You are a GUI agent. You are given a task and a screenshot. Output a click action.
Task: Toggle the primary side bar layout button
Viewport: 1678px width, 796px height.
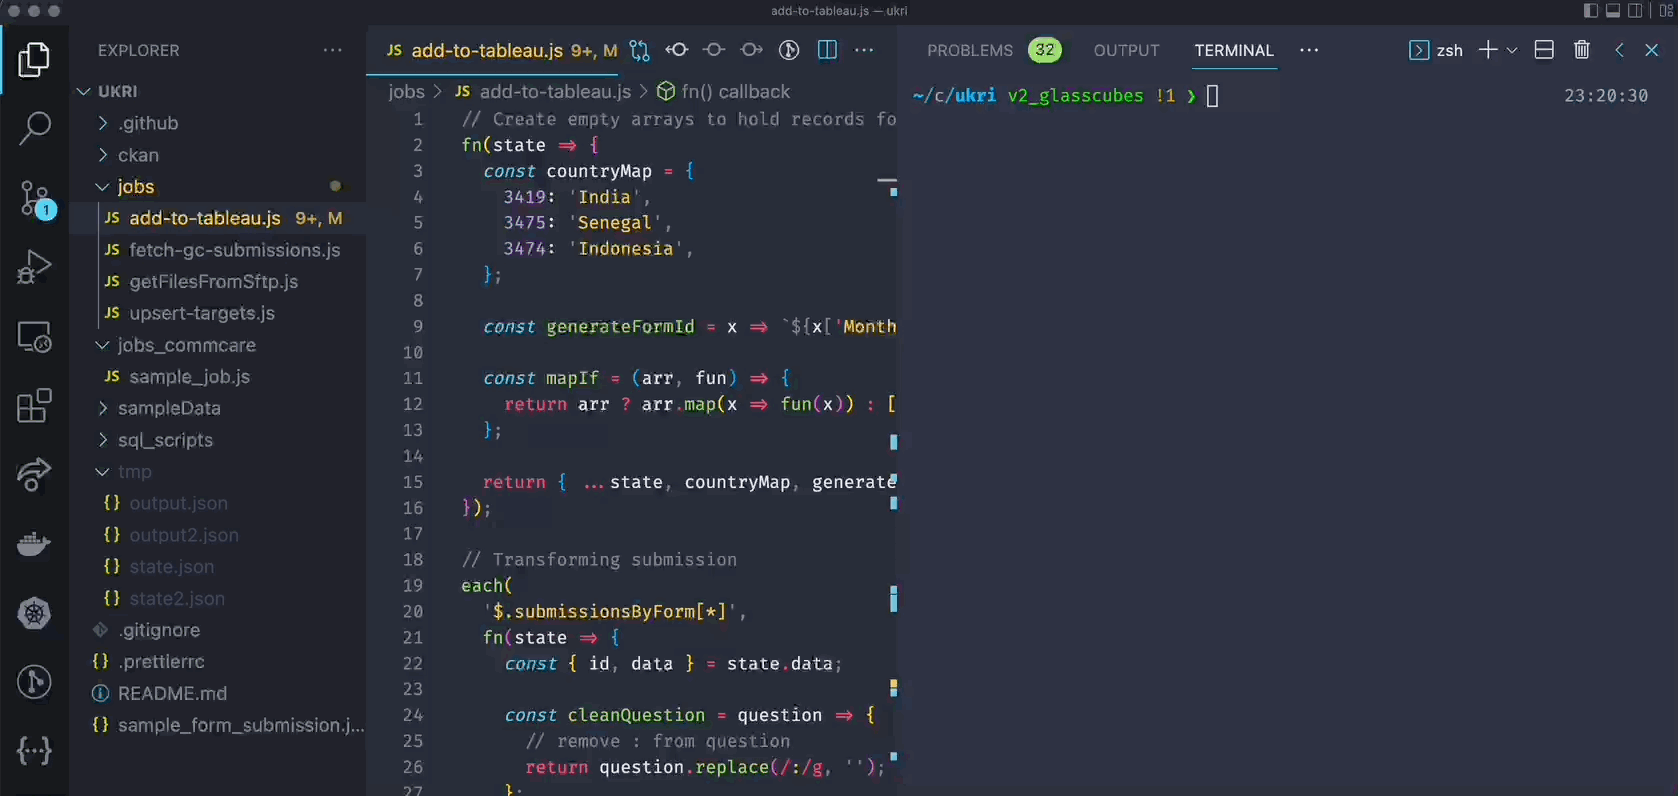1591,11
